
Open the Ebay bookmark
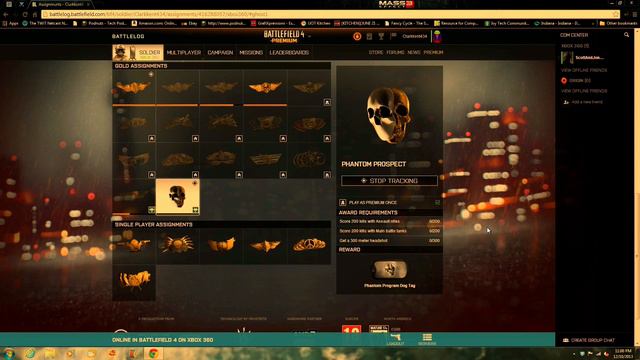click(189, 24)
